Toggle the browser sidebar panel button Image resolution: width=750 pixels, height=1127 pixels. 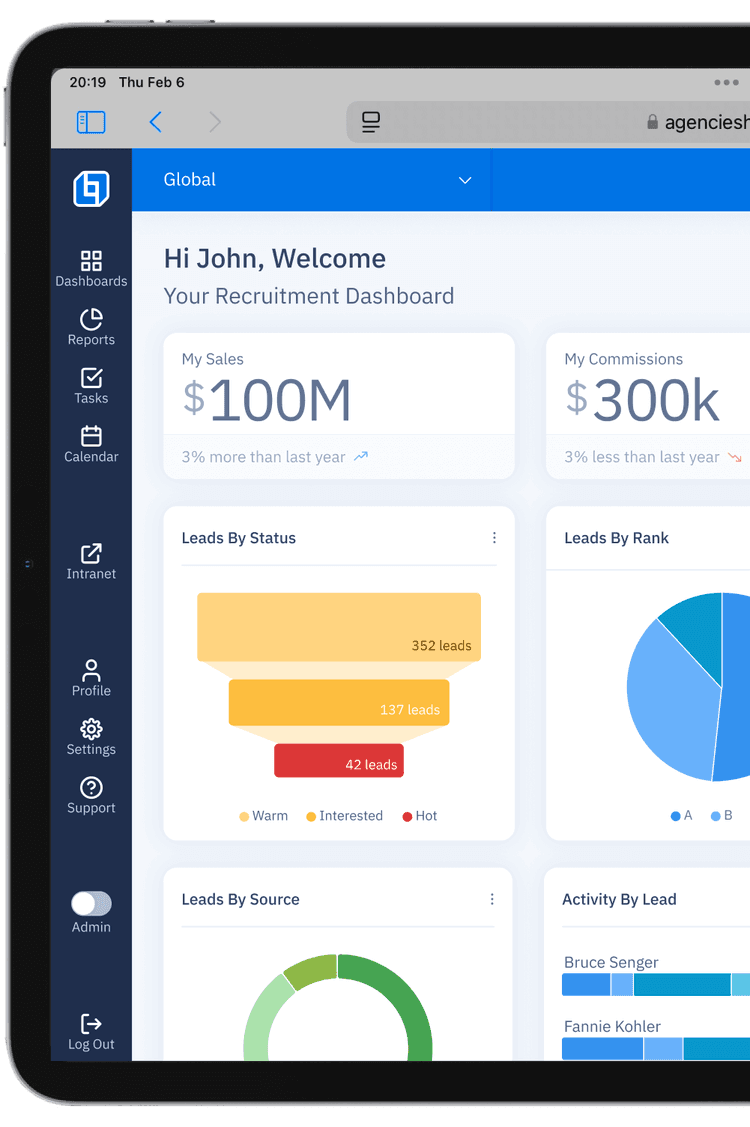pos(91,122)
